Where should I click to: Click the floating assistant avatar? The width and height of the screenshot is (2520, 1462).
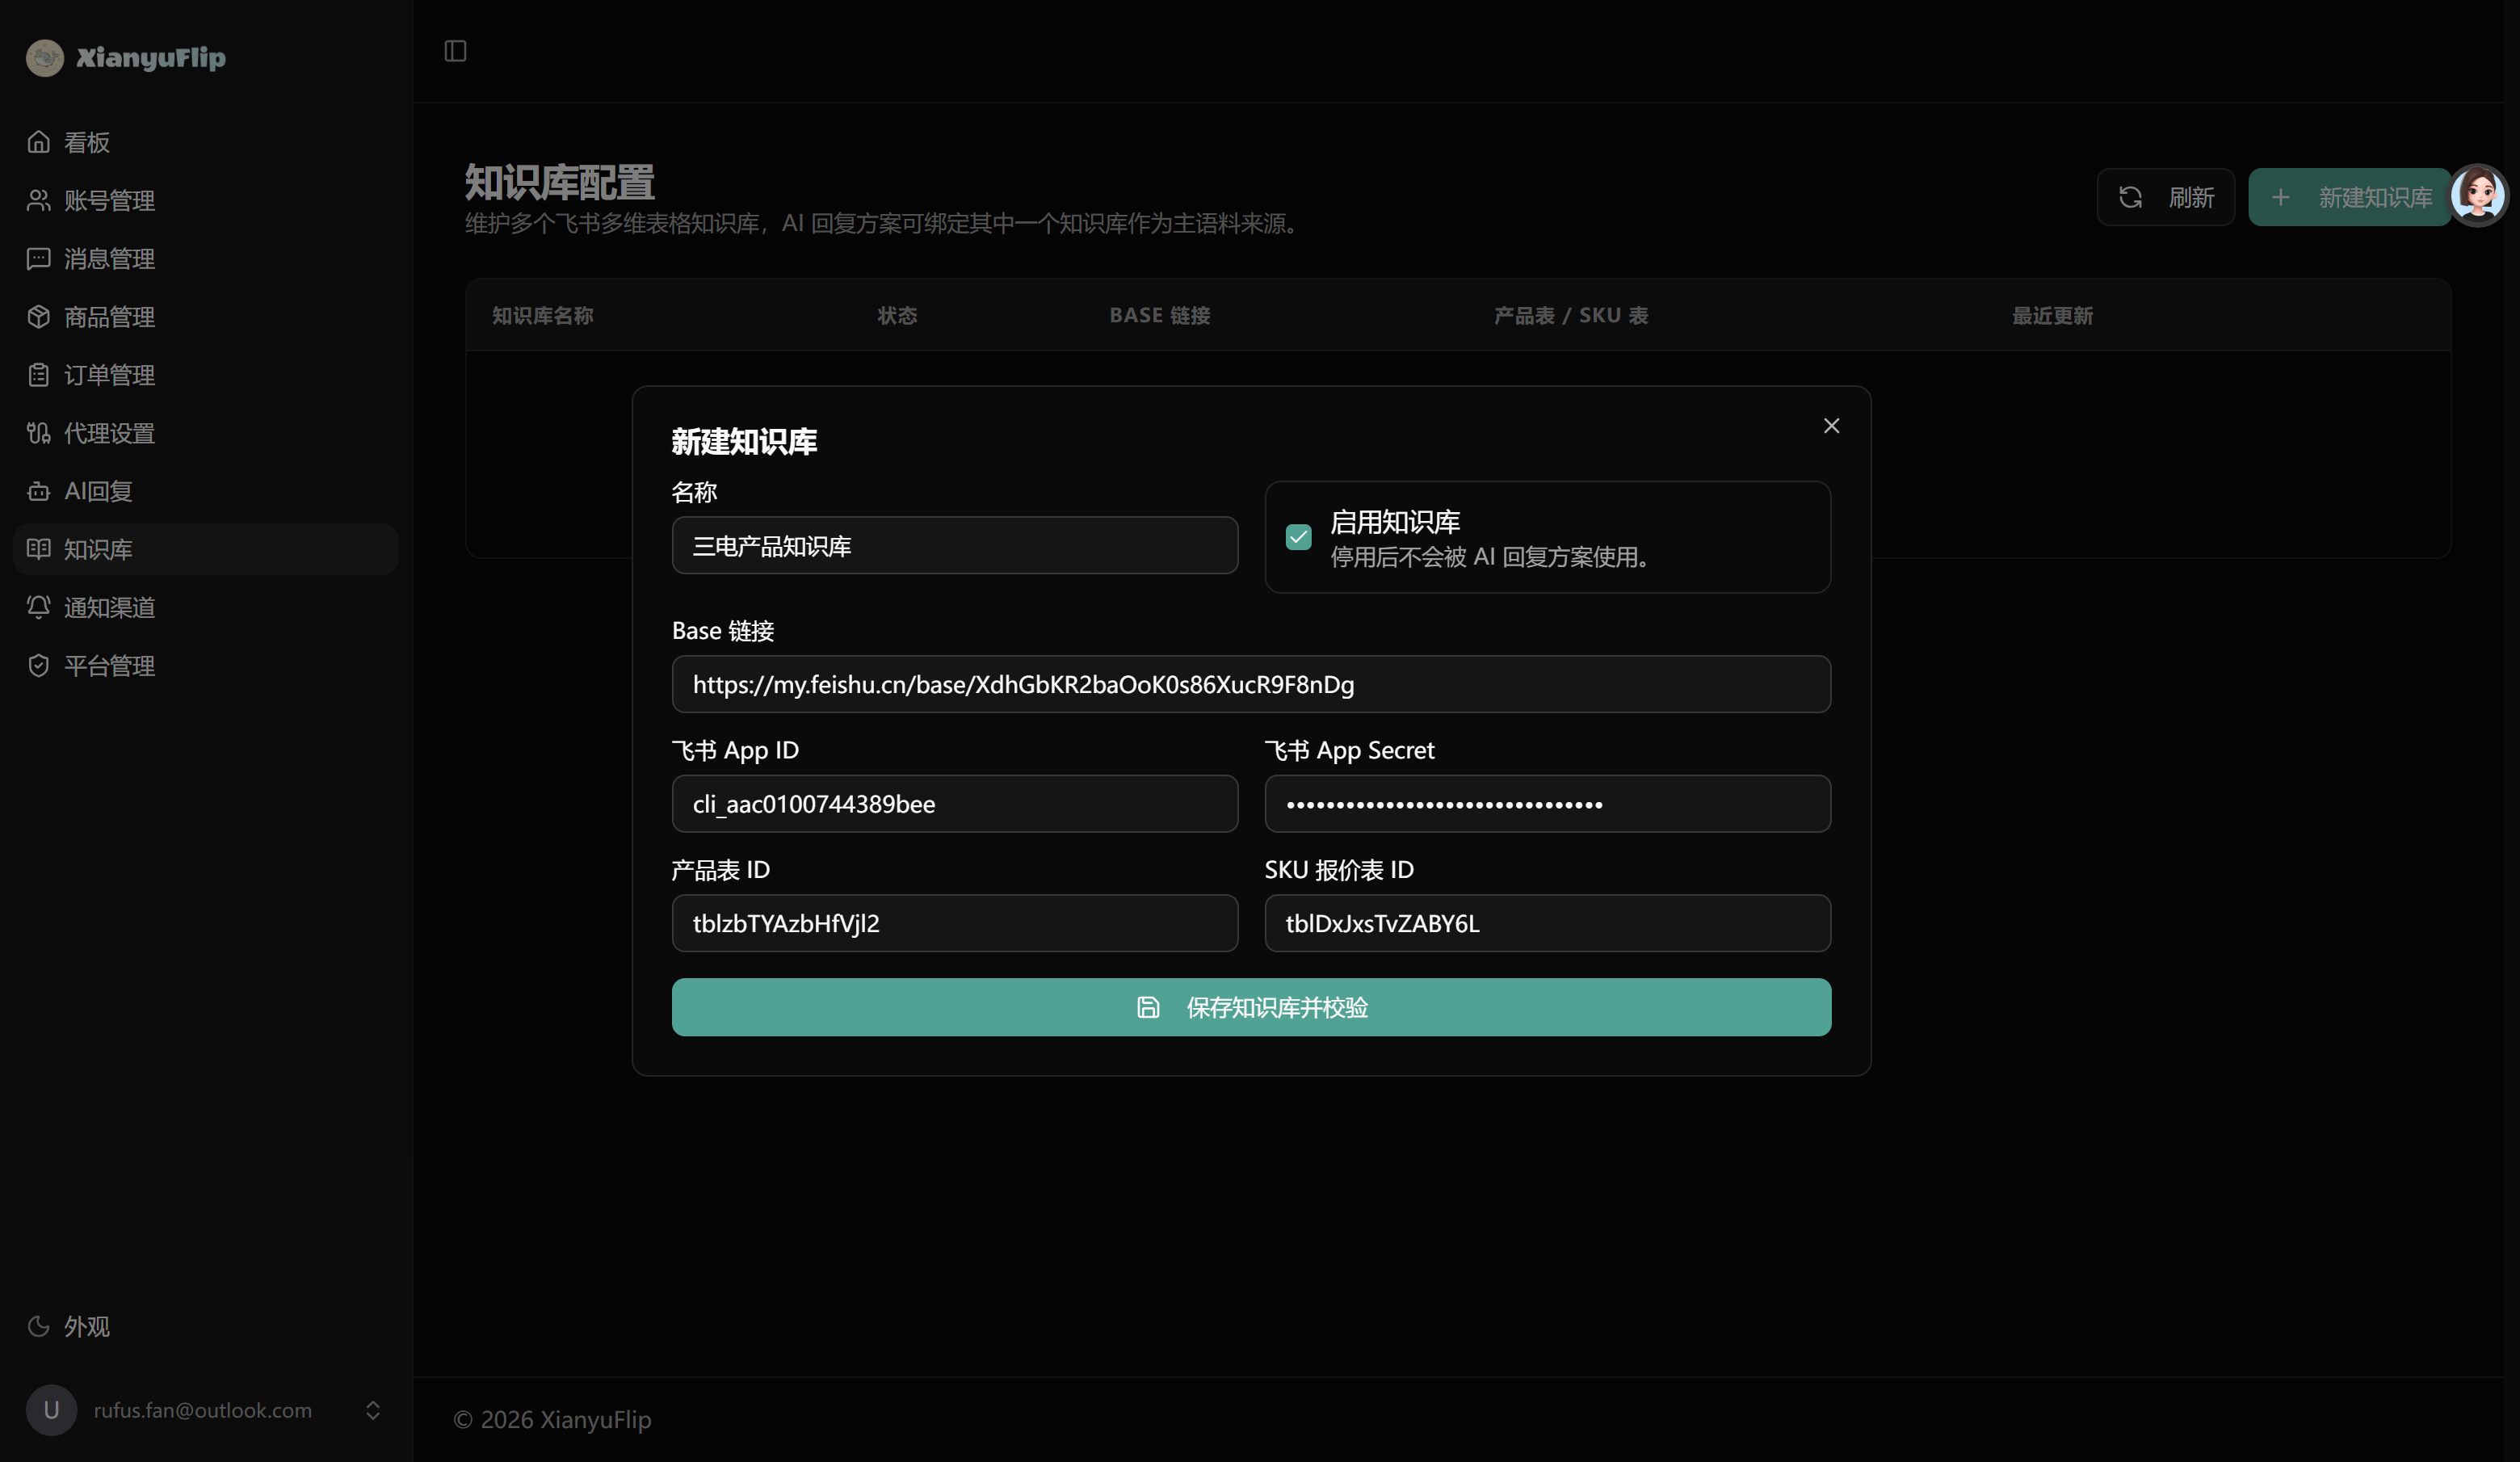[2478, 195]
